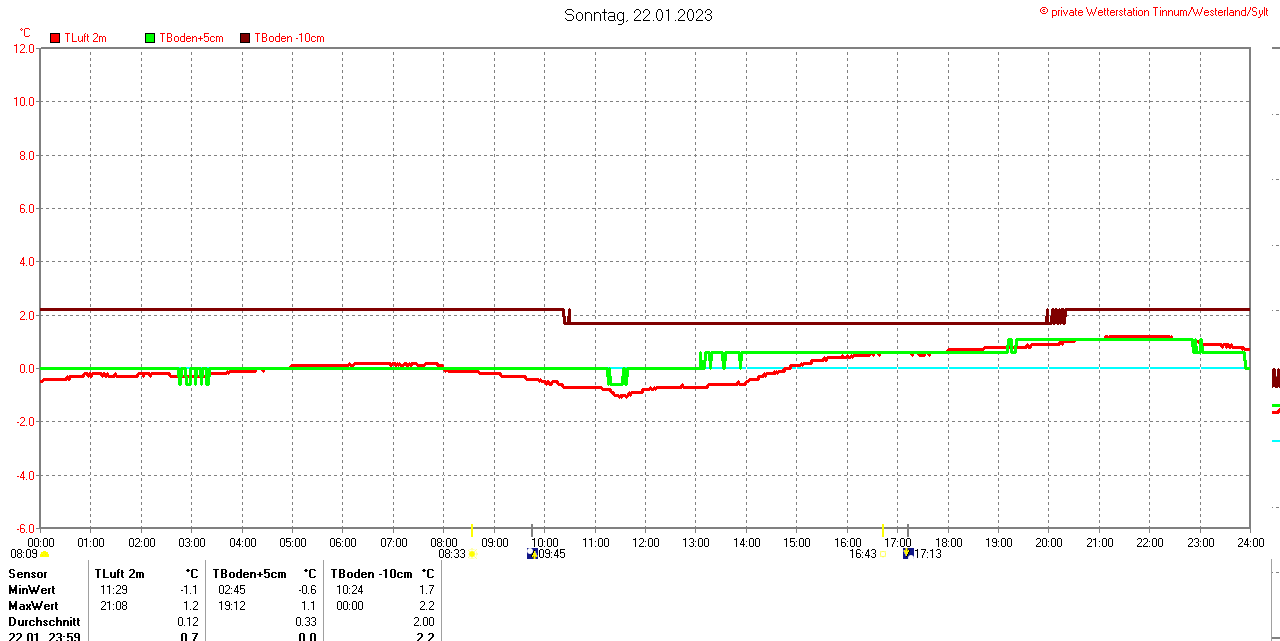Image resolution: width=1280 pixels, height=641 pixels.
Task: Click the 20:00 tick on the time axis
Action: (1048, 543)
